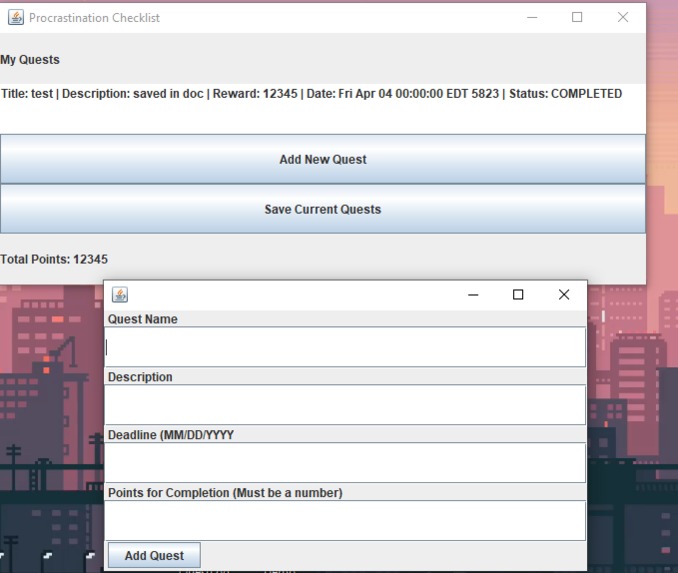Click the Java icon in Procrastination Checklist title bar
The height and width of the screenshot is (573, 678).
click(16, 18)
